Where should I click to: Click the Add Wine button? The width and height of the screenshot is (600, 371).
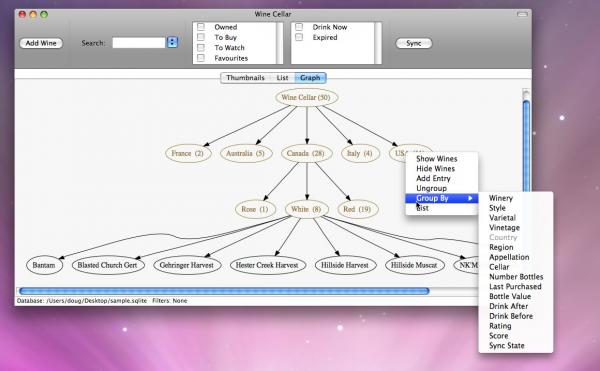[41, 43]
